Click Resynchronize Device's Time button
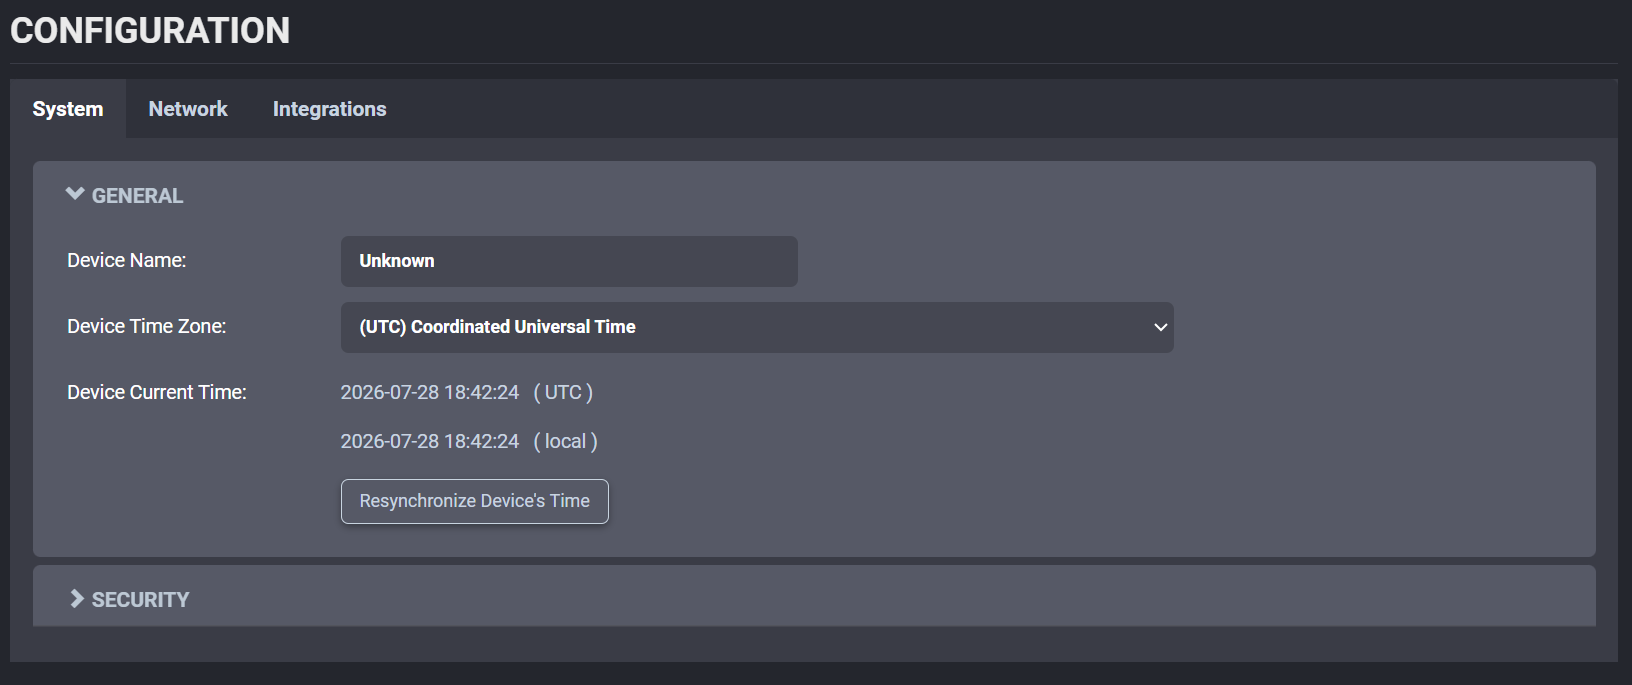 475,501
